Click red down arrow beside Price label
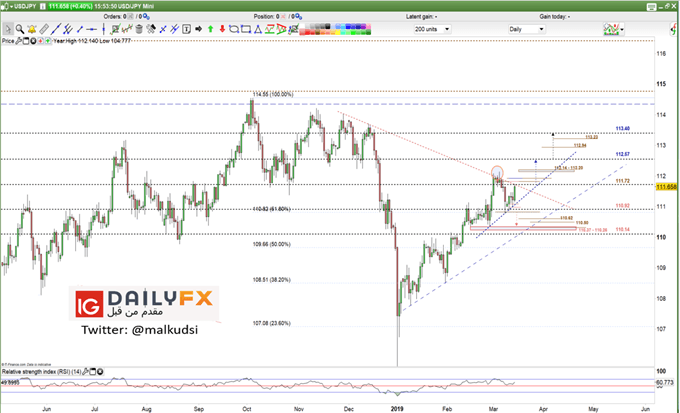This screenshot has height=413, width=680. click(40, 41)
